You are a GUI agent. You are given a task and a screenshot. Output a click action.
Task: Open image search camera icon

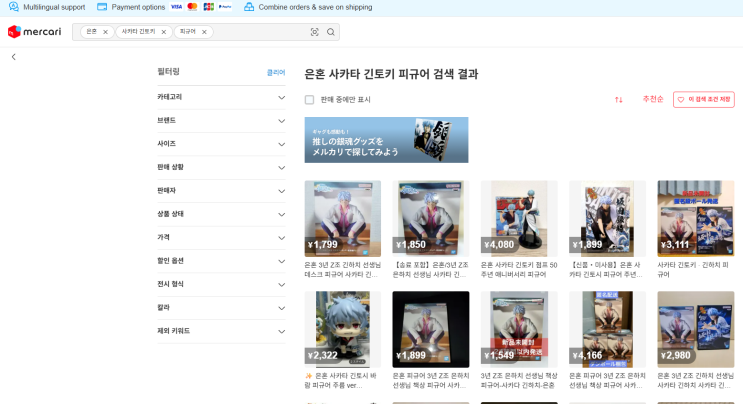[314, 32]
